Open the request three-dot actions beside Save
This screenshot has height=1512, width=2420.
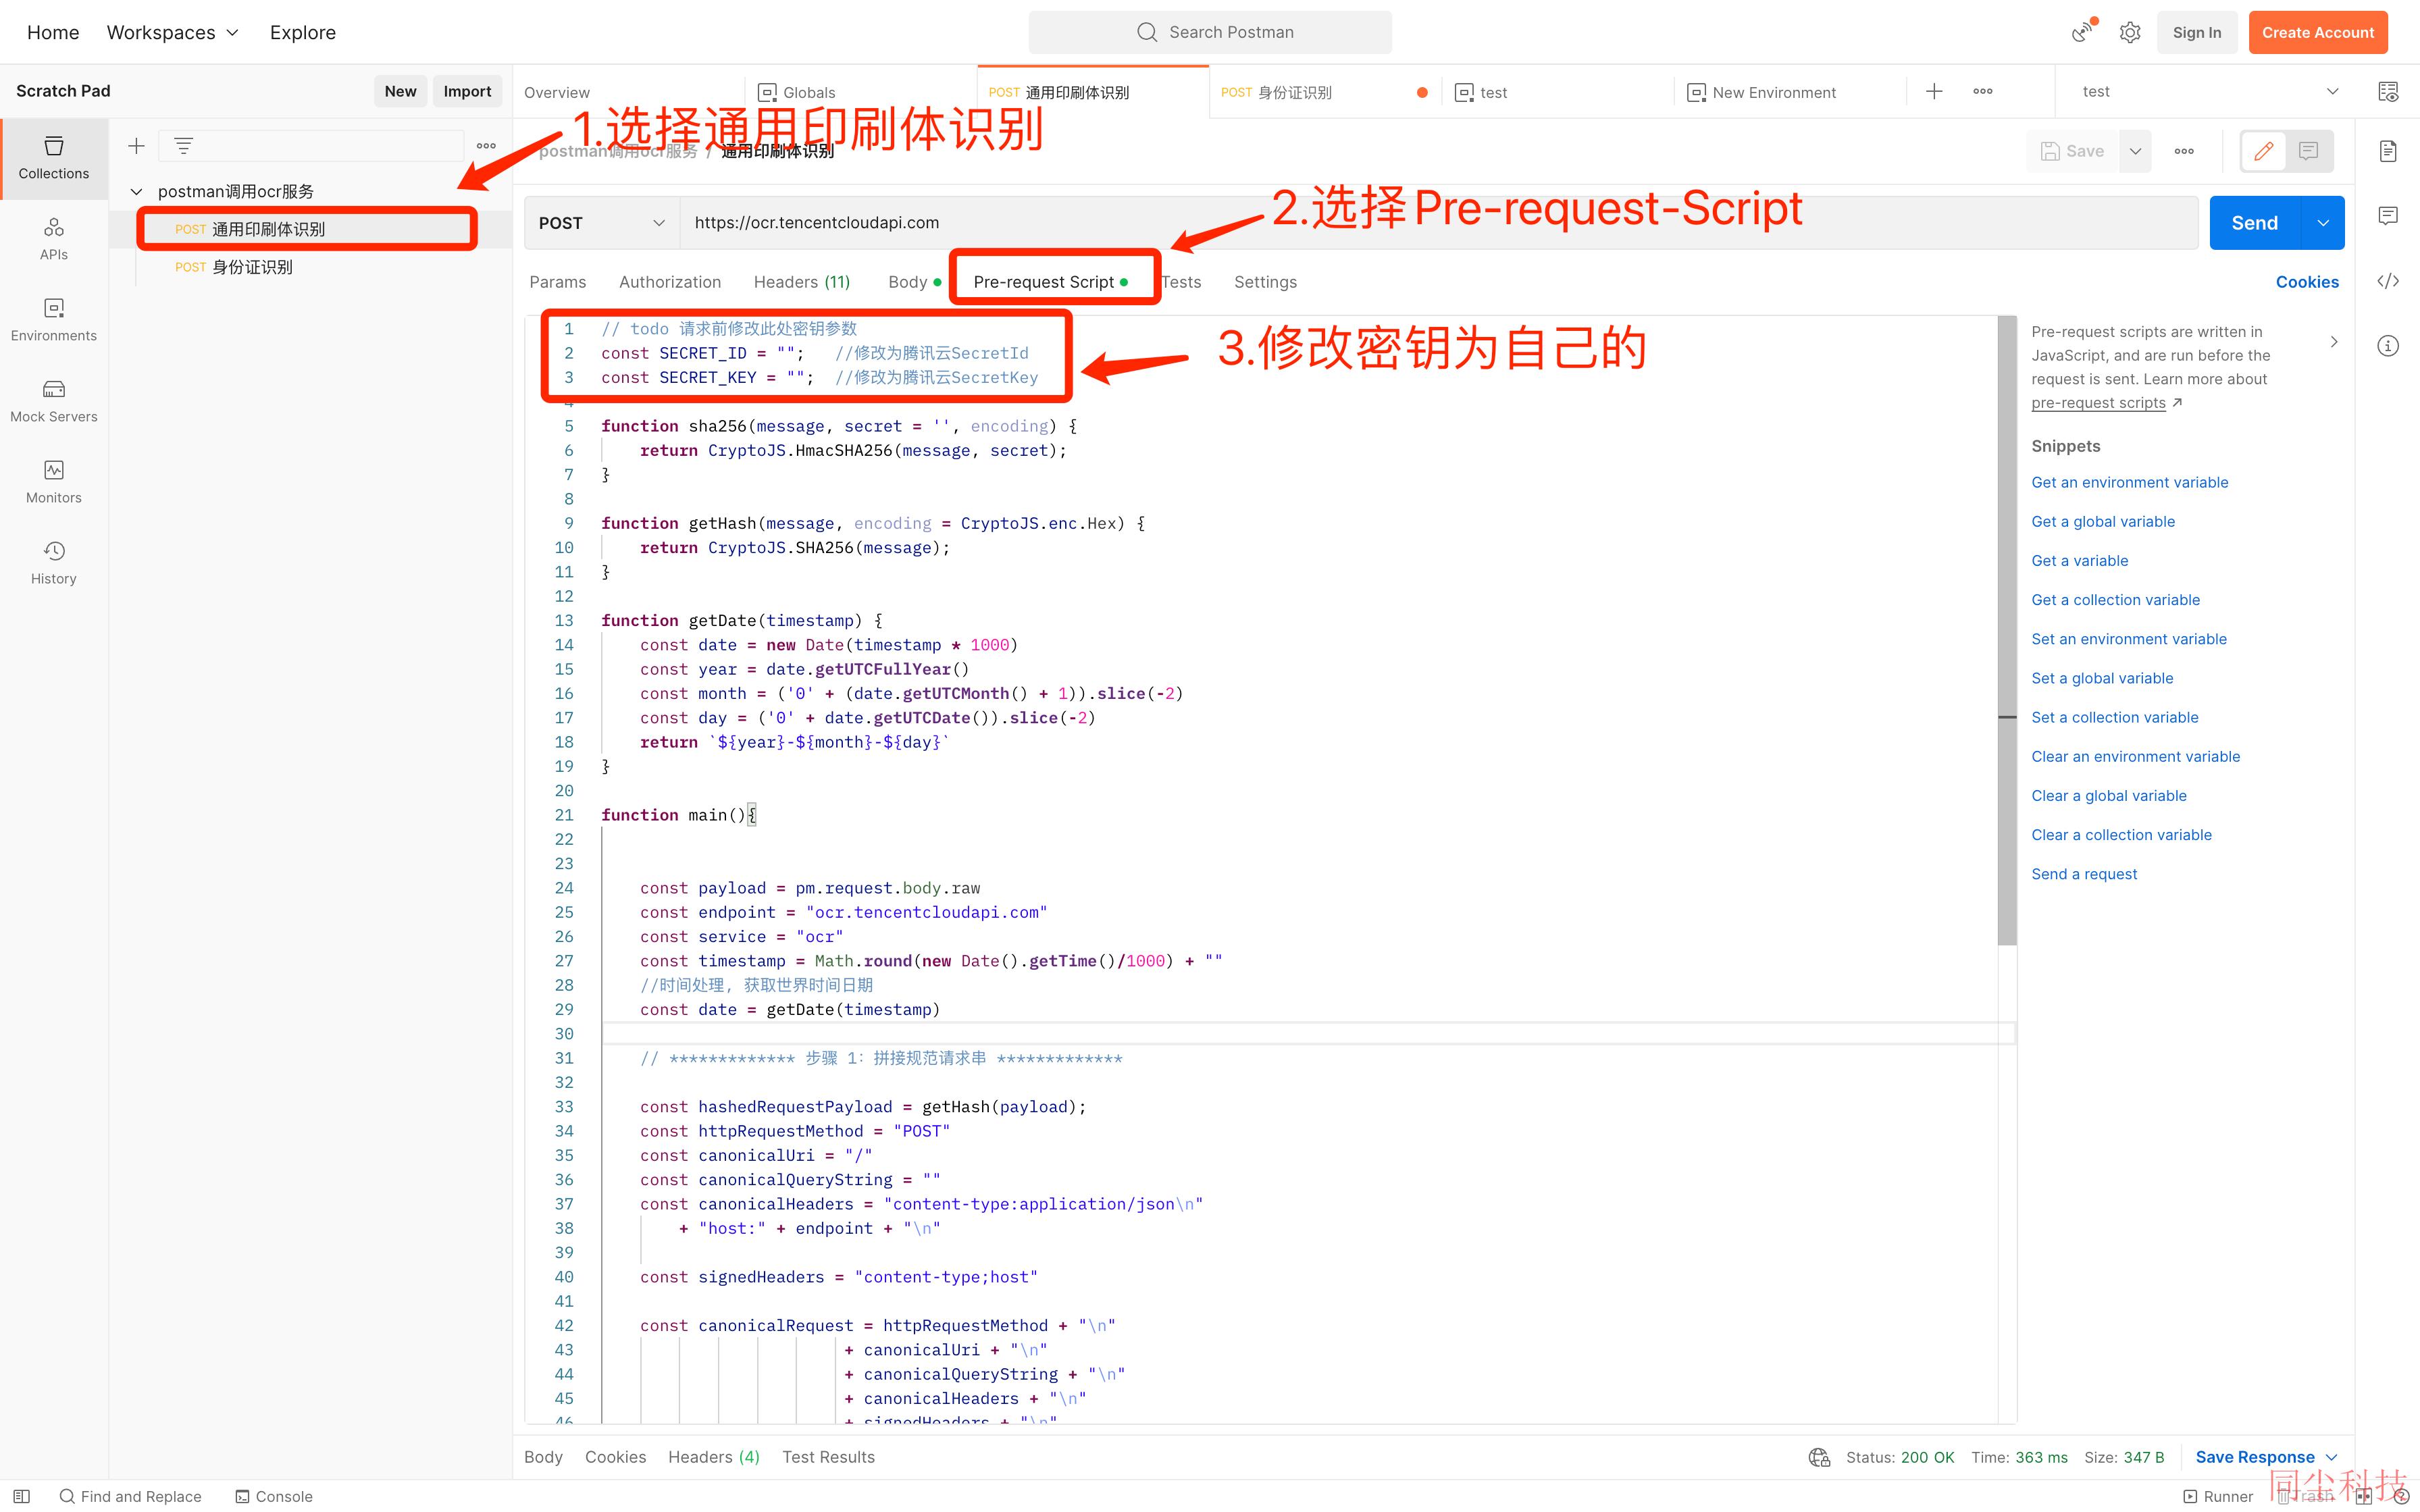coord(2184,151)
